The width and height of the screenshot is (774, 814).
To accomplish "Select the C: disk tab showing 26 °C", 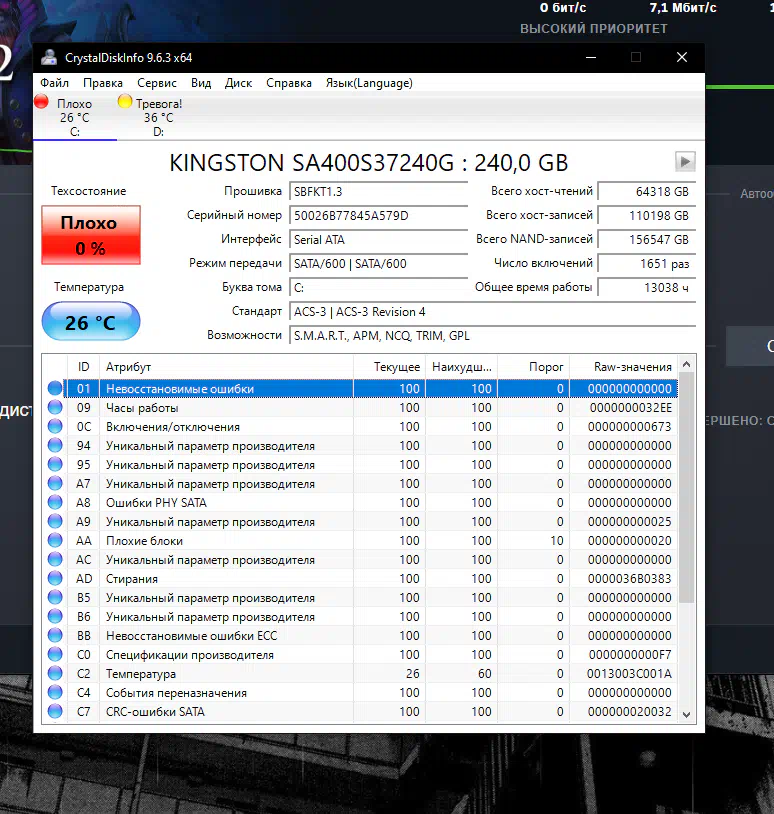I will pyautogui.click(x=75, y=117).
